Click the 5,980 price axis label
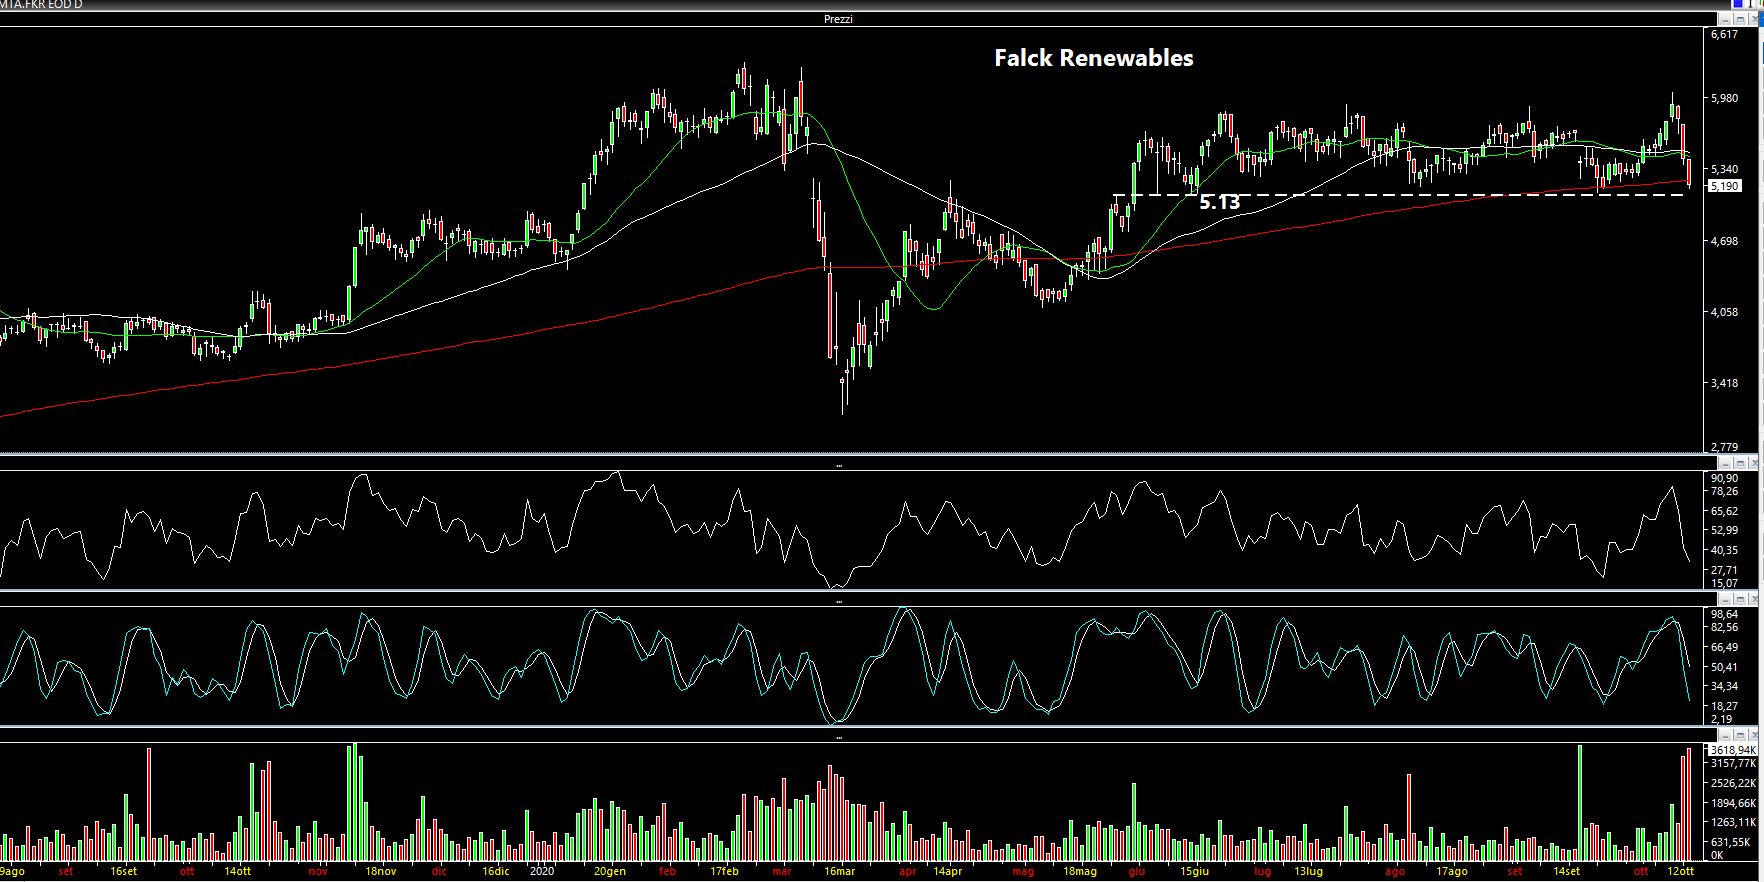This screenshot has width=1764, height=882. click(1724, 99)
